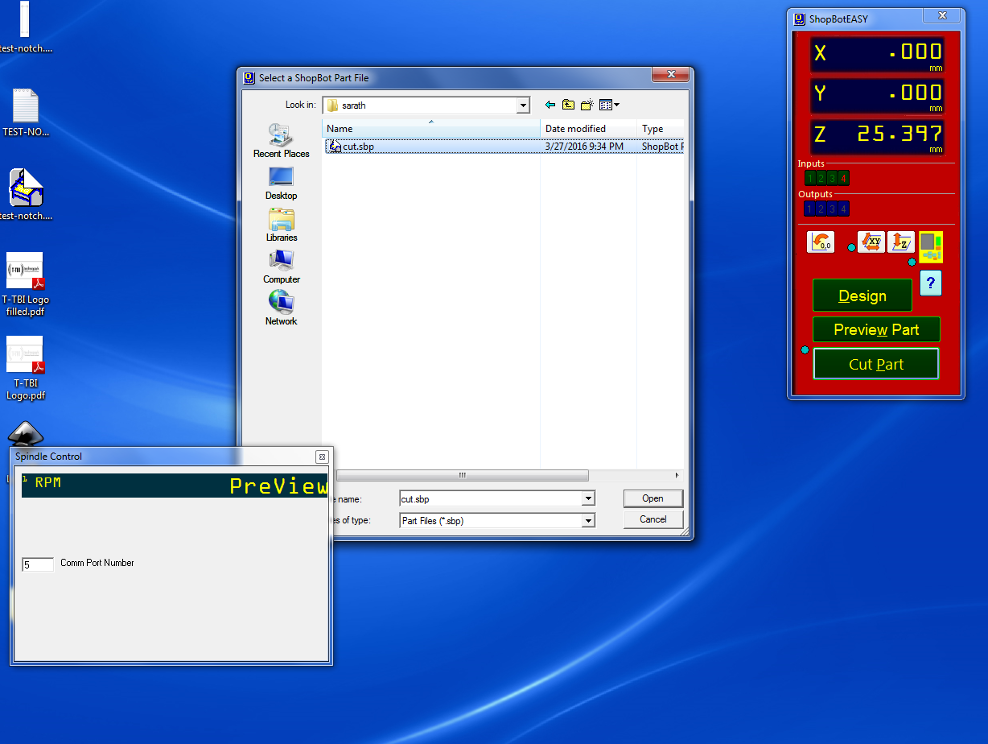Expand the Look in folder dropdown
The width and height of the screenshot is (988, 744).
523,105
